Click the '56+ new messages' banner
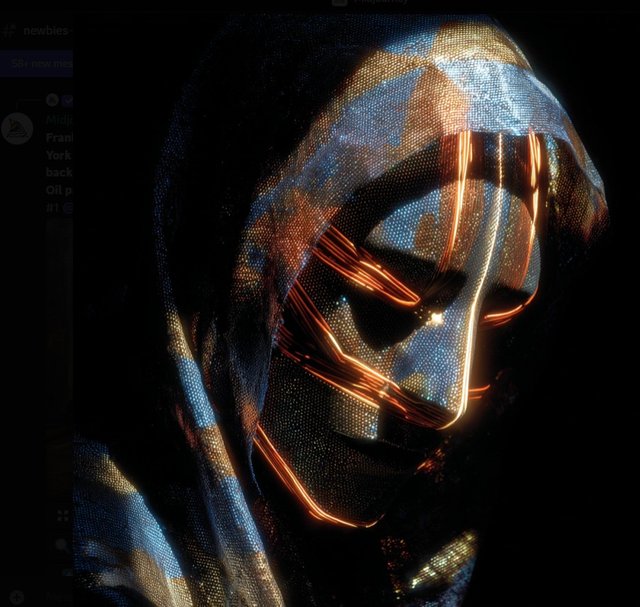The height and width of the screenshot is (607, 640). [36, 63]
